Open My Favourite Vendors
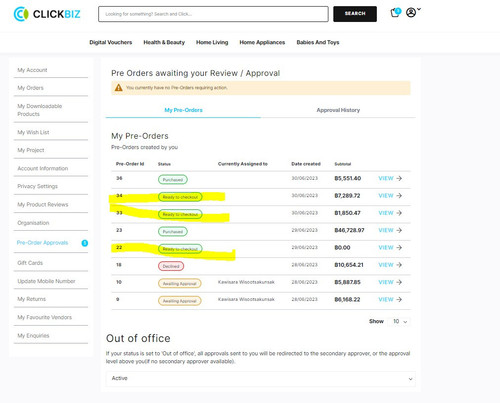This screenshot has height=403, width=500. (45, 317)
